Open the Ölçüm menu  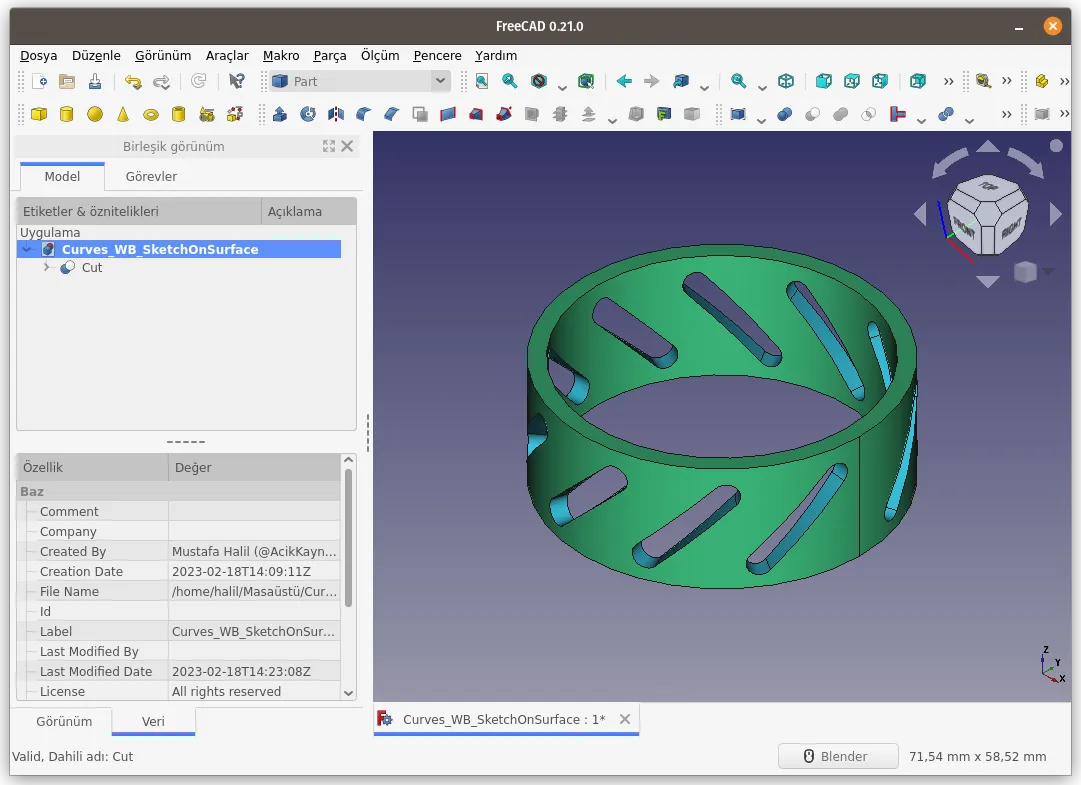click(380, 55)
